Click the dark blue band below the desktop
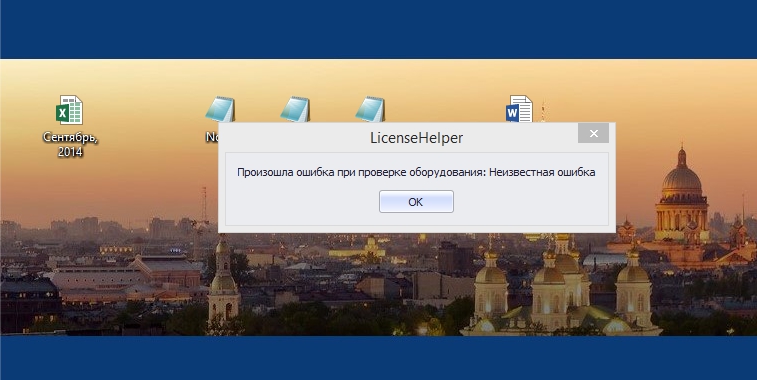Image resolution: width=757 pixels, height=380 pixels. pos(378,358)
